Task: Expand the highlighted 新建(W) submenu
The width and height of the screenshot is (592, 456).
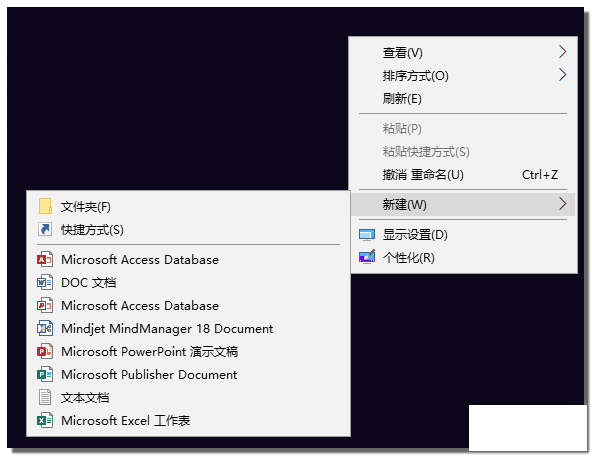Action: click(x=463, y=204)
